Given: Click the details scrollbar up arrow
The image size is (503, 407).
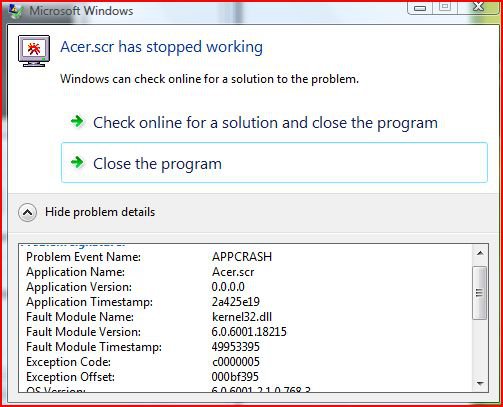Looking at the screenshot, I should coord(480,253).
